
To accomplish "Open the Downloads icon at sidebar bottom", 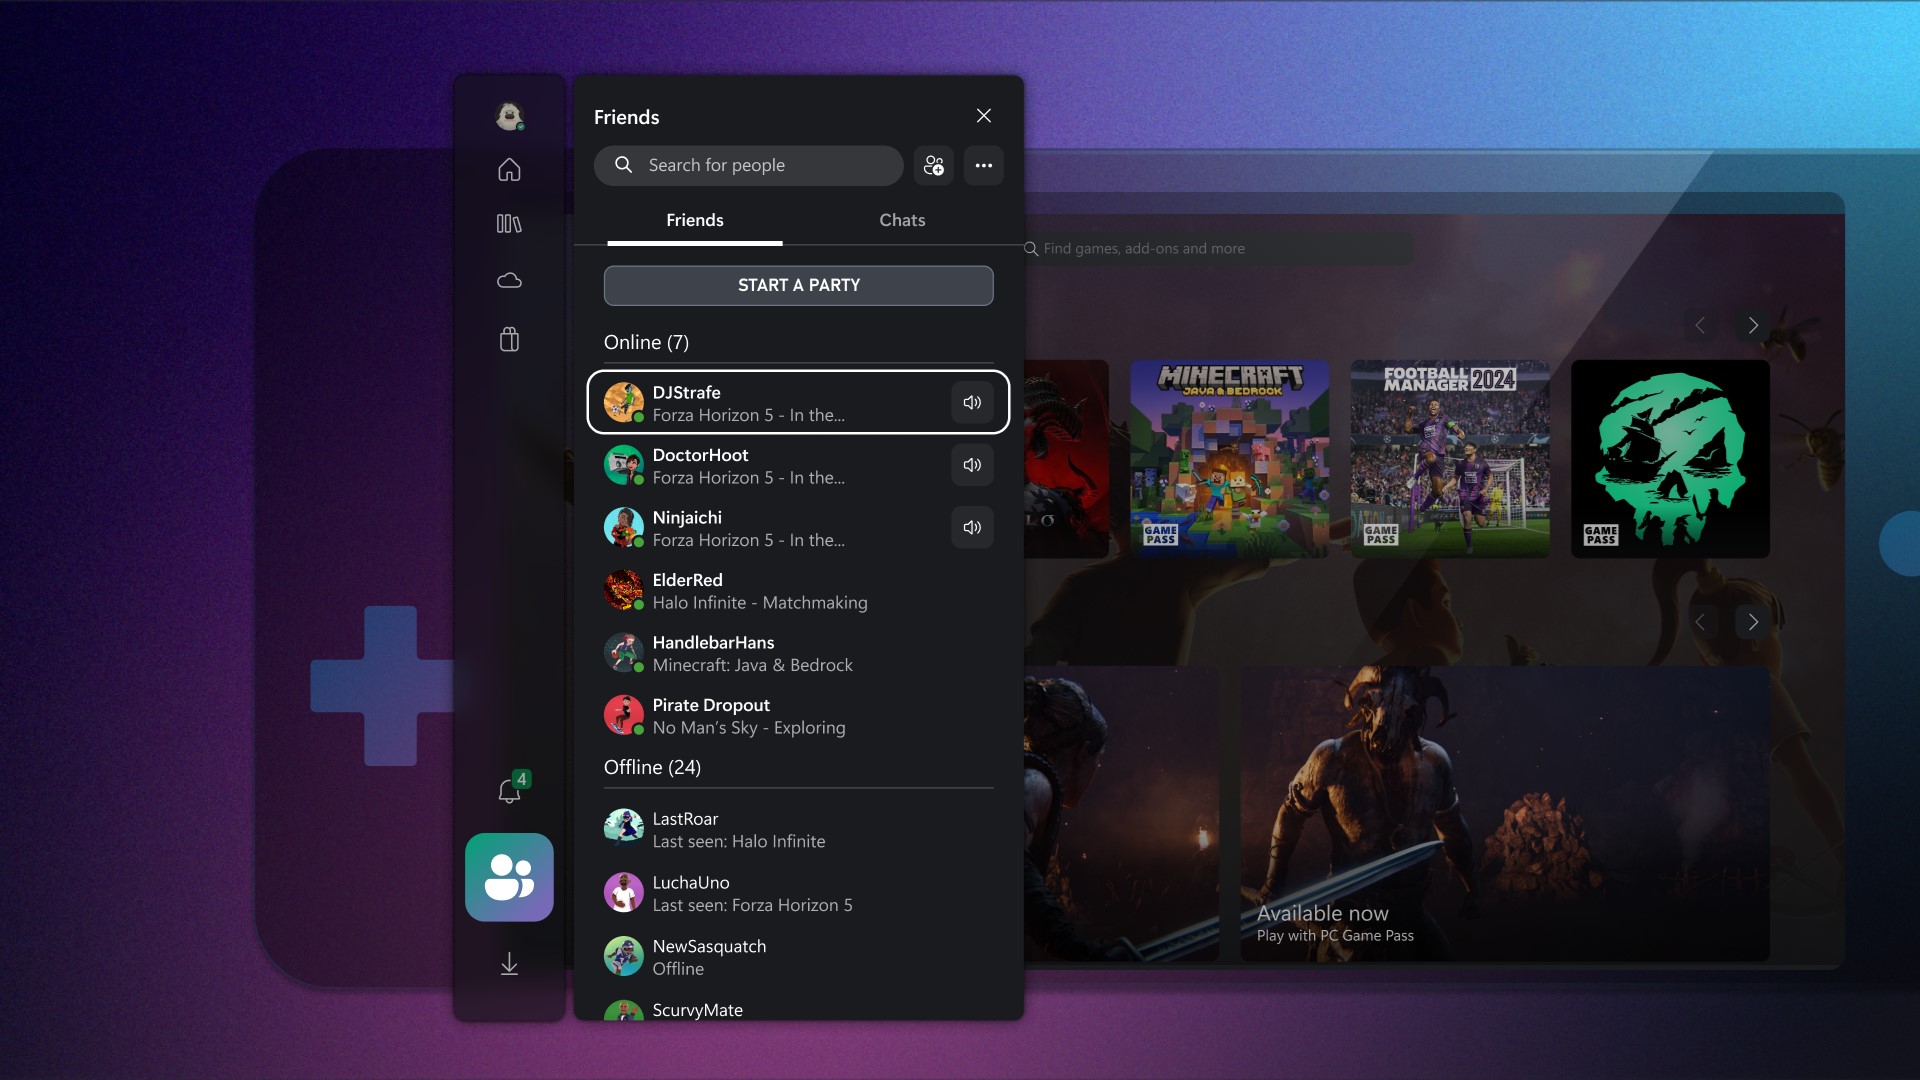I will pos(509,964).
